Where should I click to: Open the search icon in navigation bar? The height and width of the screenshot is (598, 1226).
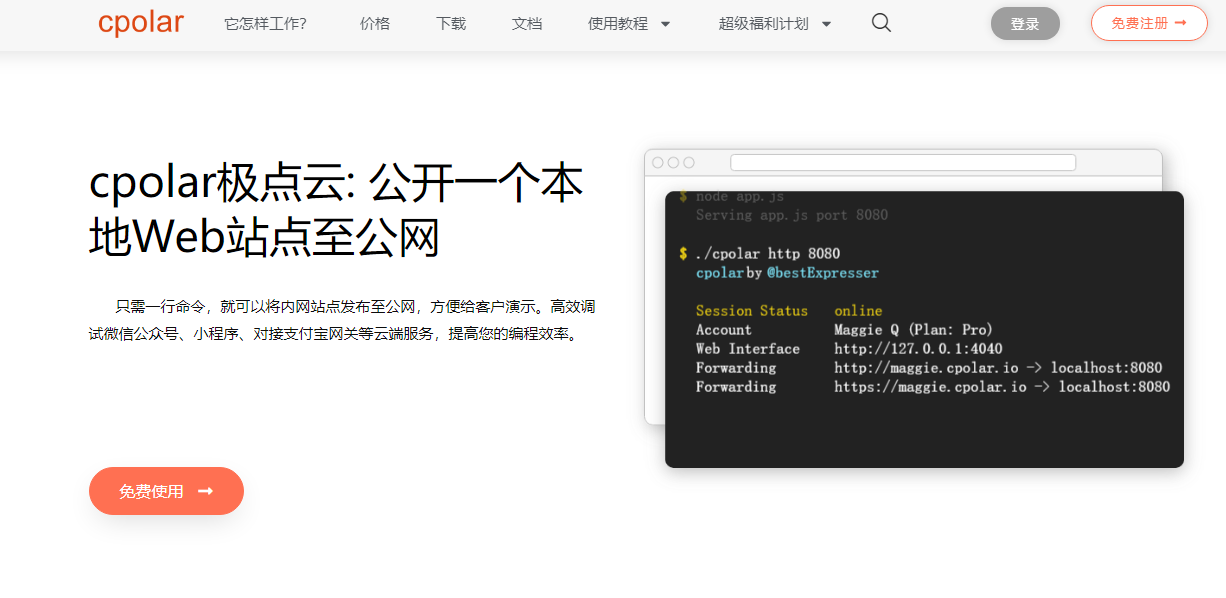point(880,22)
